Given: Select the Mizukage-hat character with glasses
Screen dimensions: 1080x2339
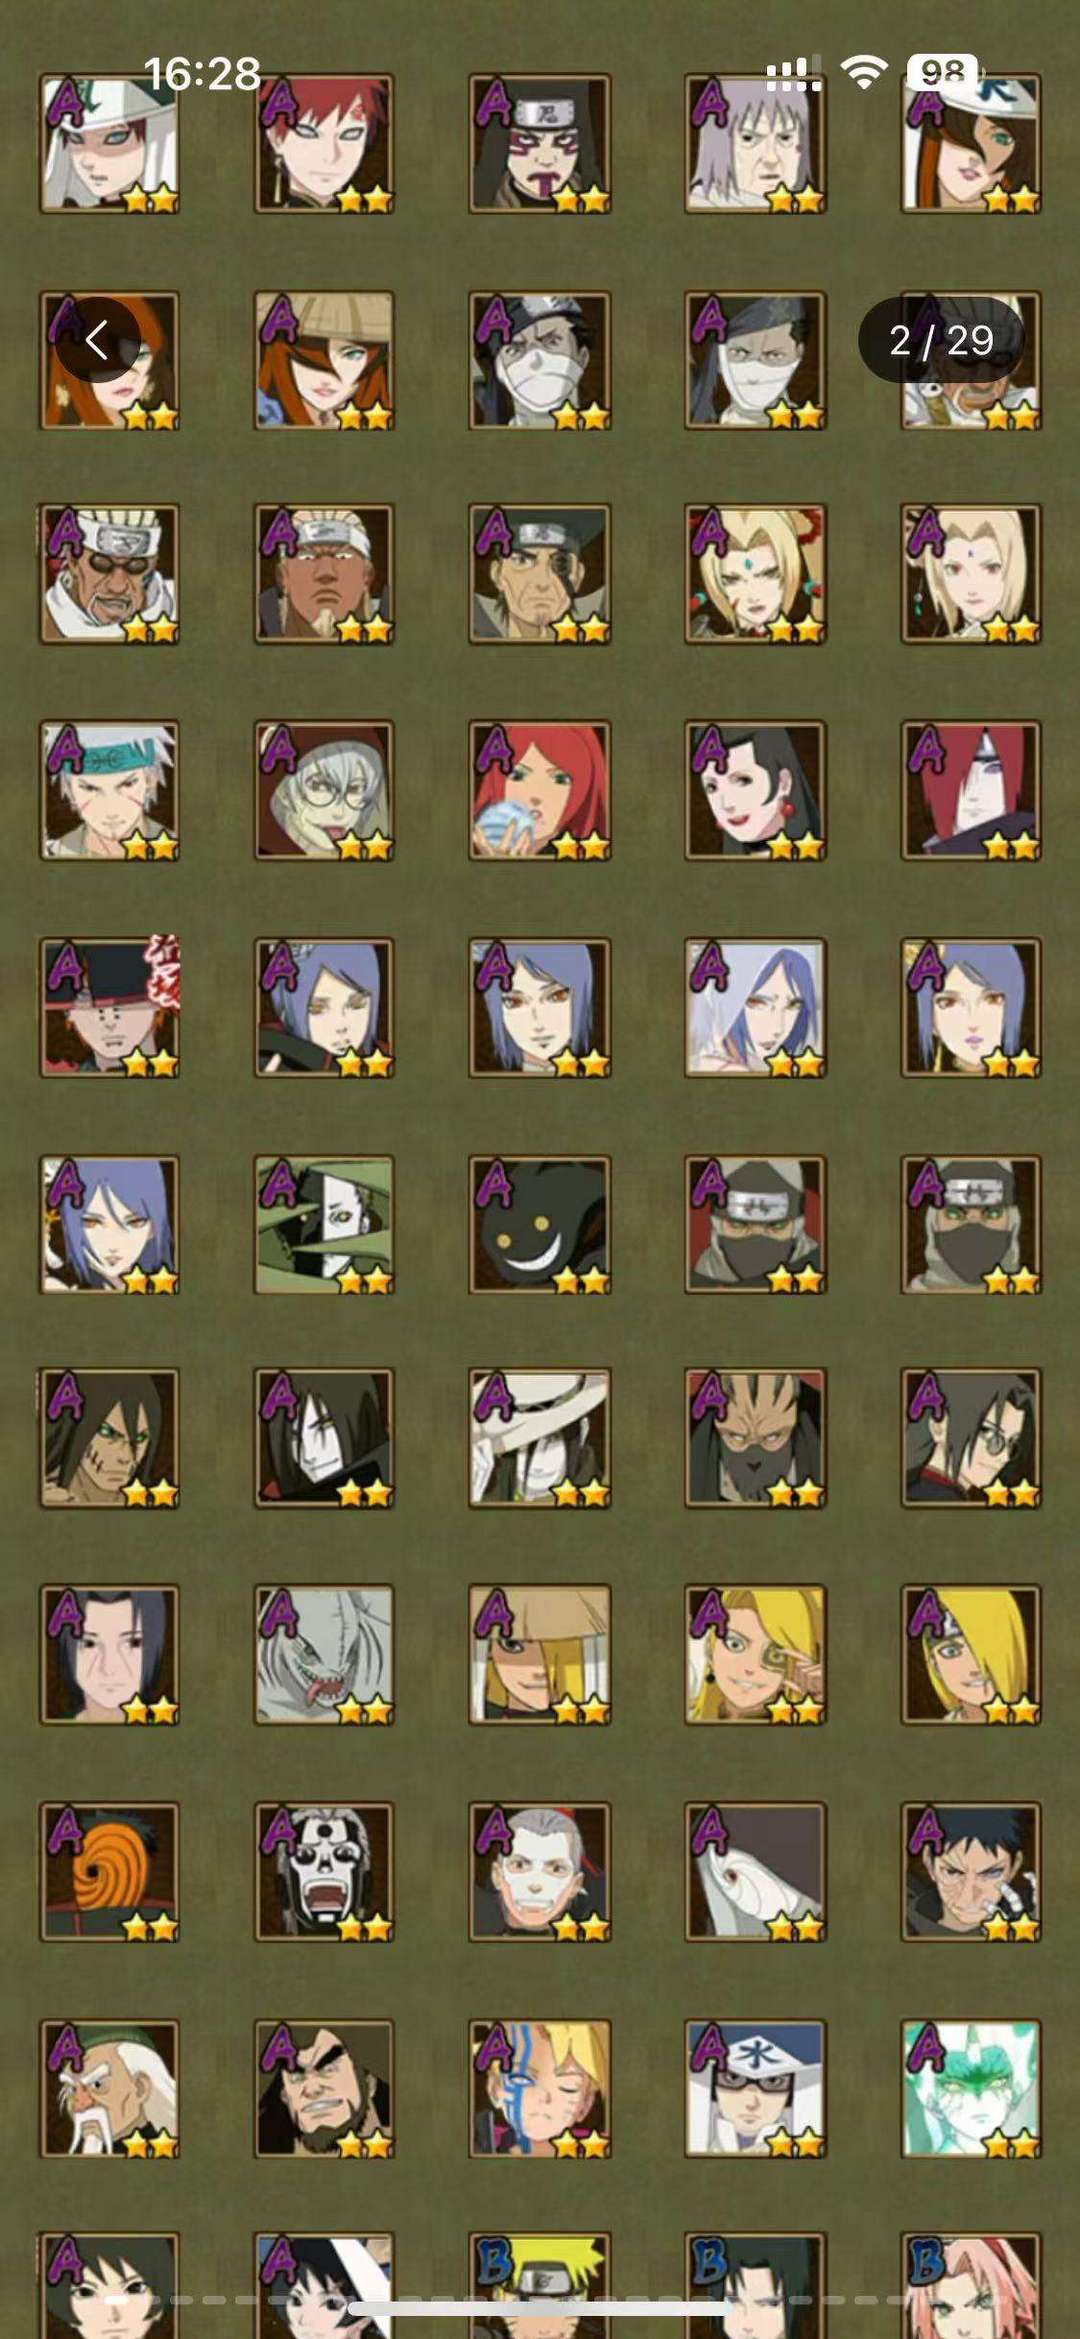Looking at the screenshot, I should coord(755,2088).
